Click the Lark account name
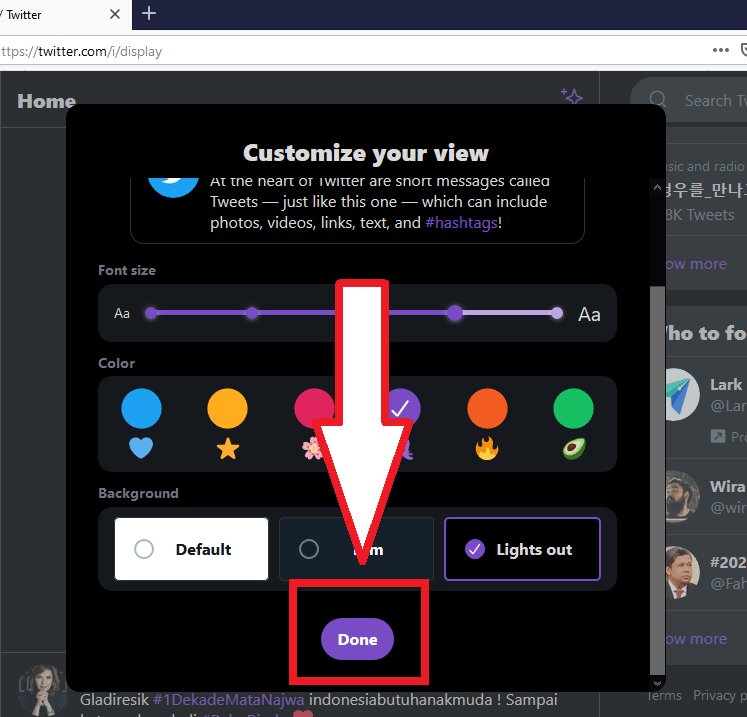Screen dimensions: 747x717 (726, 384)
